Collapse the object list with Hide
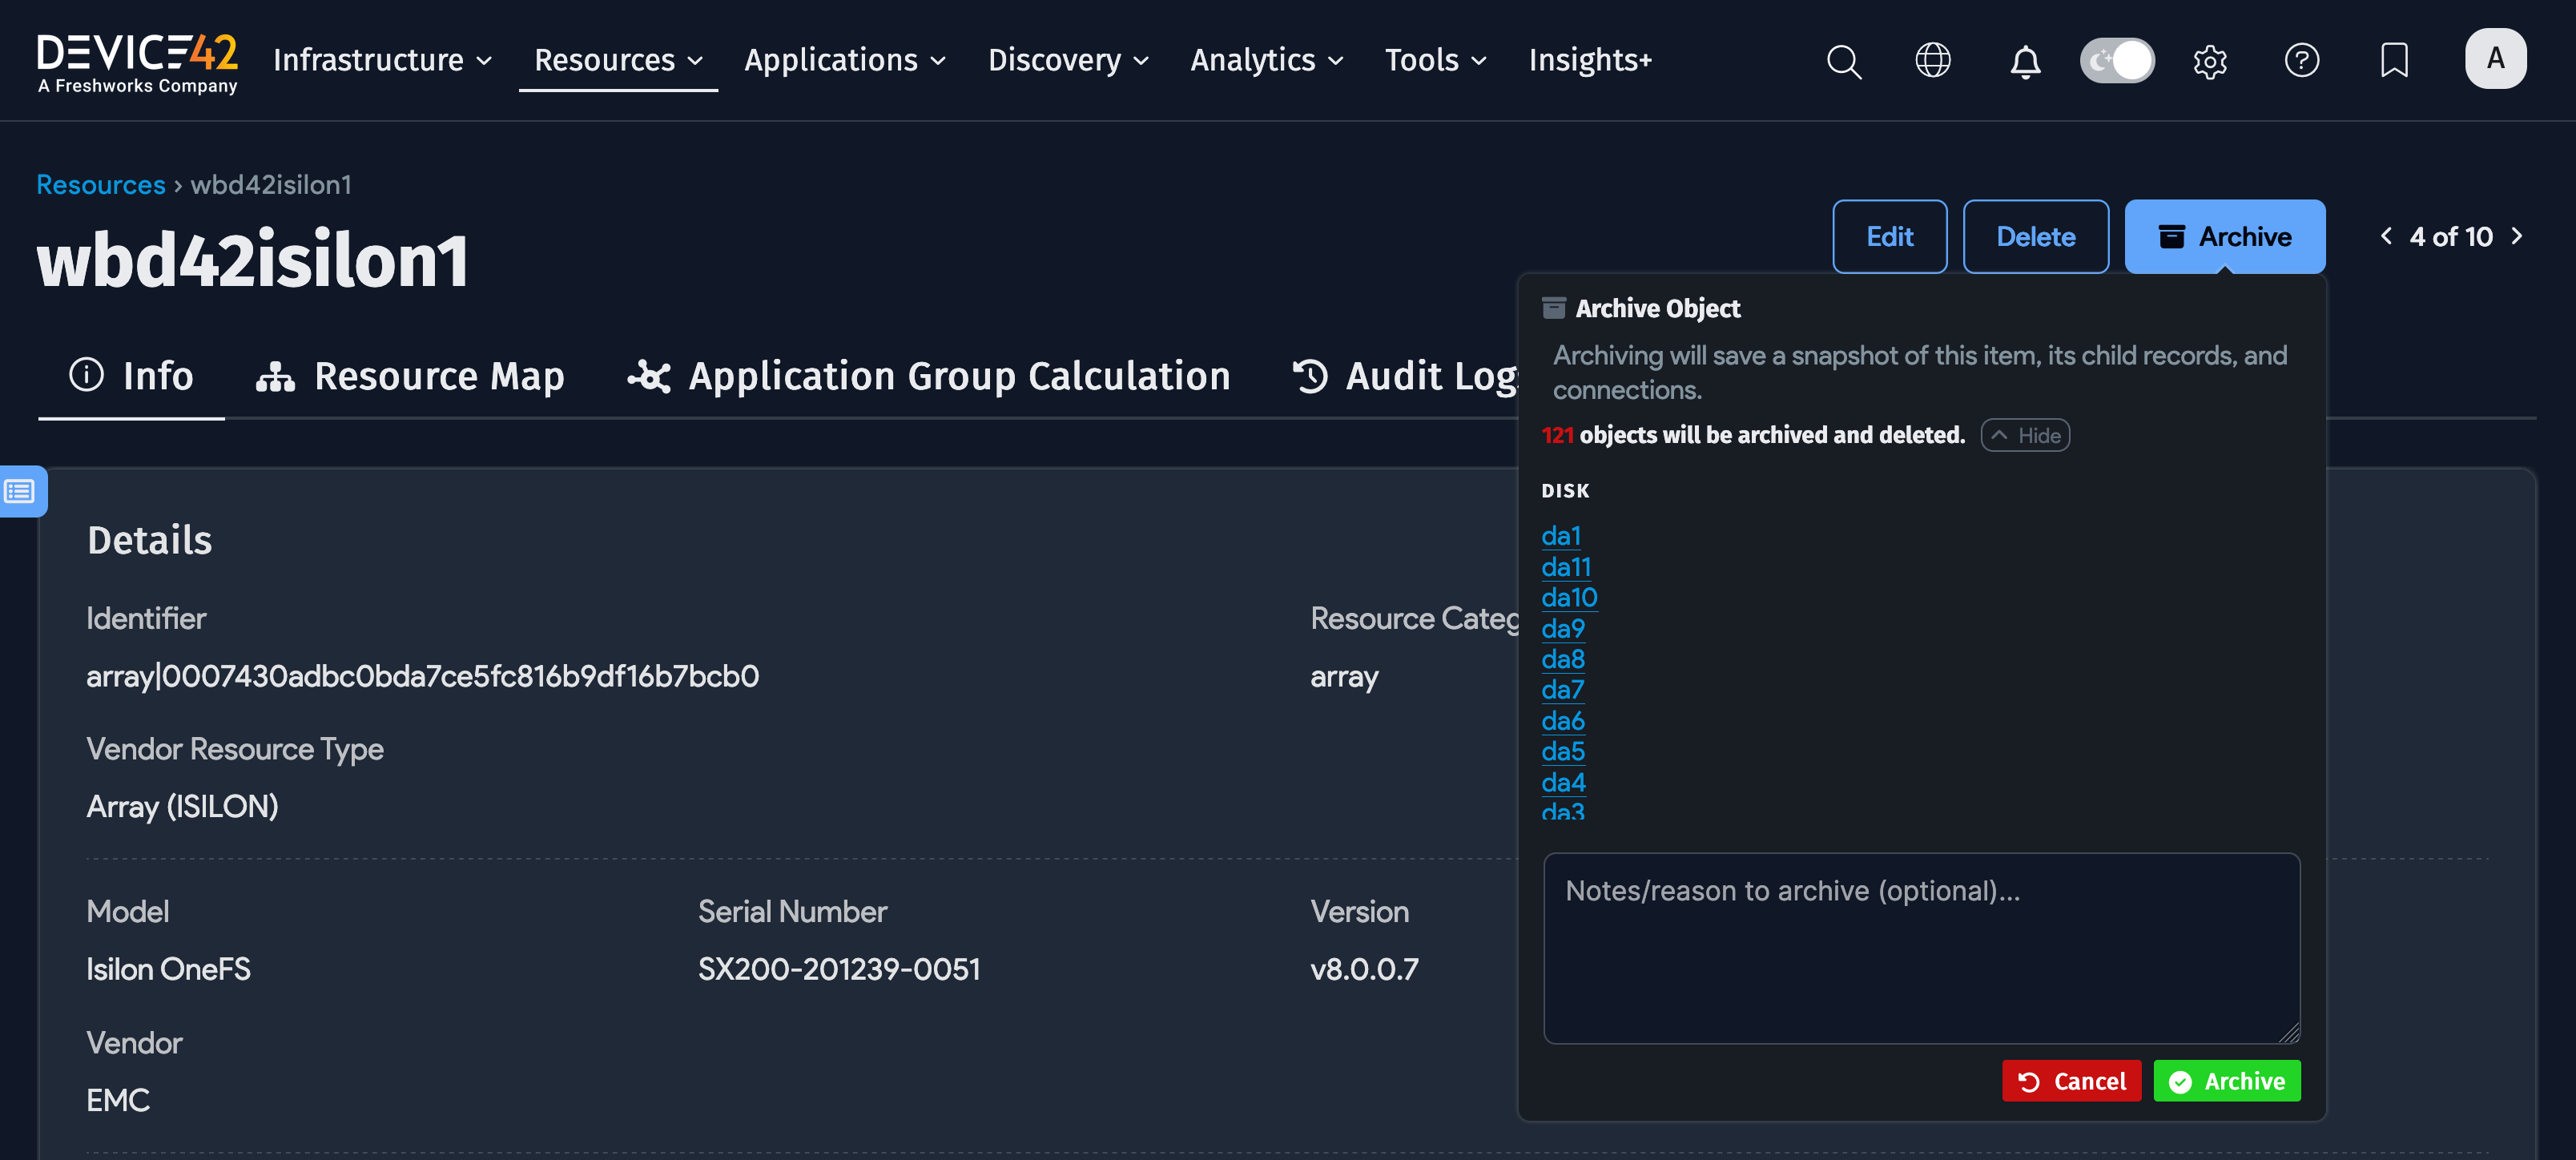The image size is (2576, 1160). coord(2025,435)
